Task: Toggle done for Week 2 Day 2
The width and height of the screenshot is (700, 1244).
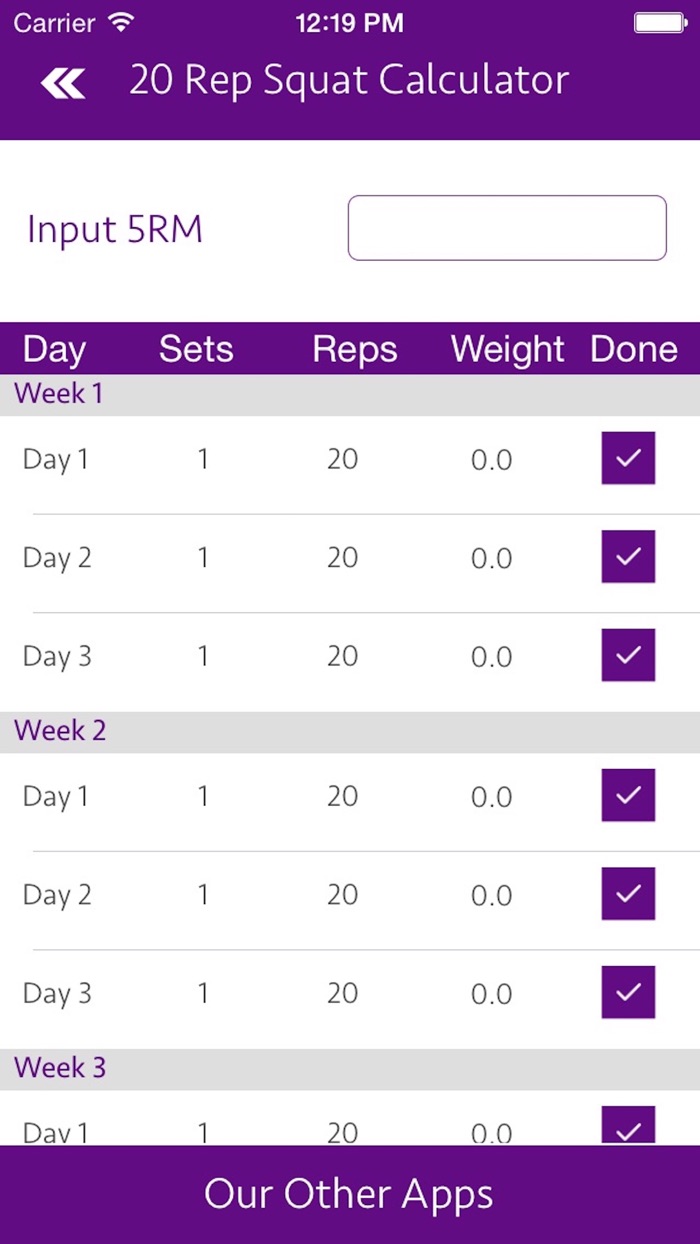Action: pos(627,894)
